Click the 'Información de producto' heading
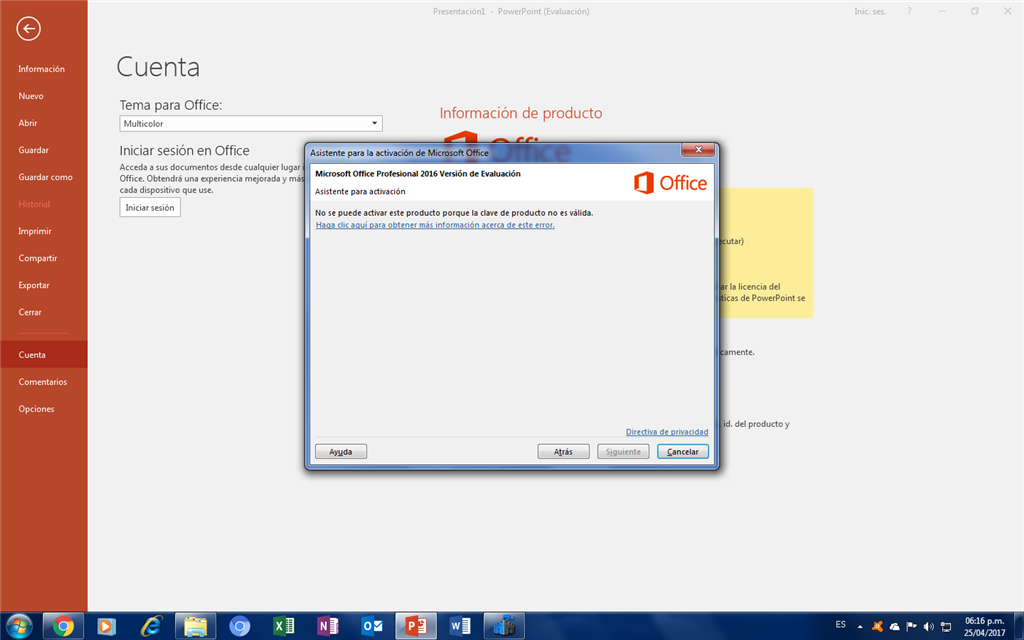 coord(520,113)
